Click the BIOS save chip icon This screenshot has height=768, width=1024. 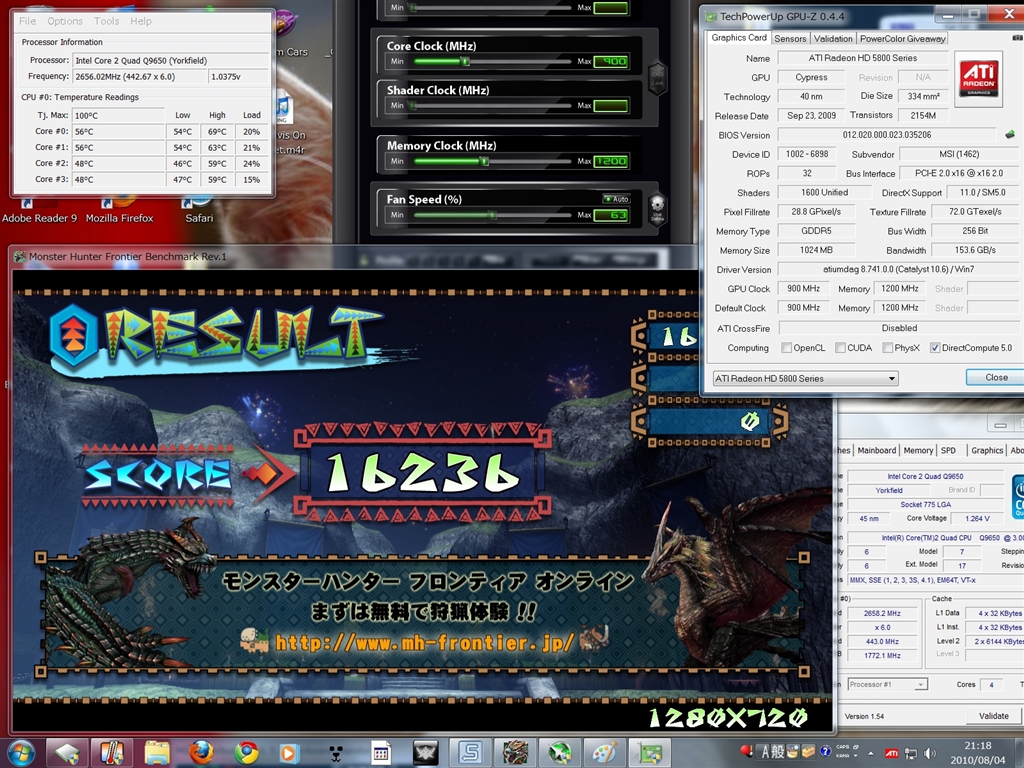pyautogui.click(x=1012, y=135)
